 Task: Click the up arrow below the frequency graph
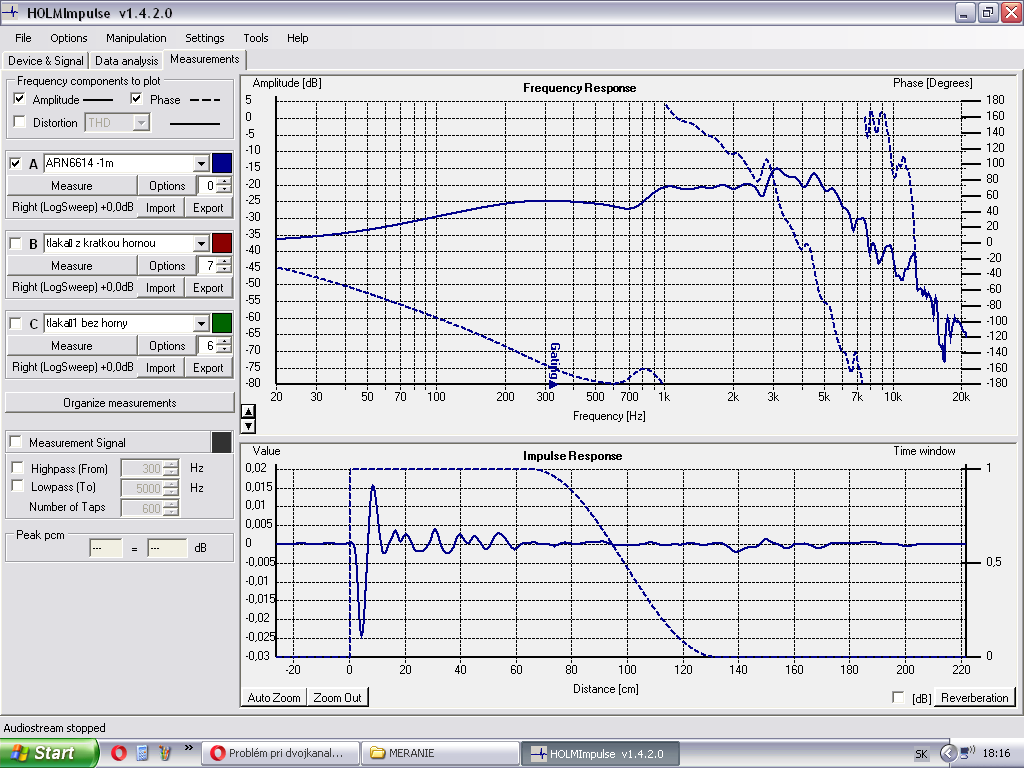(x=248, y=411)
